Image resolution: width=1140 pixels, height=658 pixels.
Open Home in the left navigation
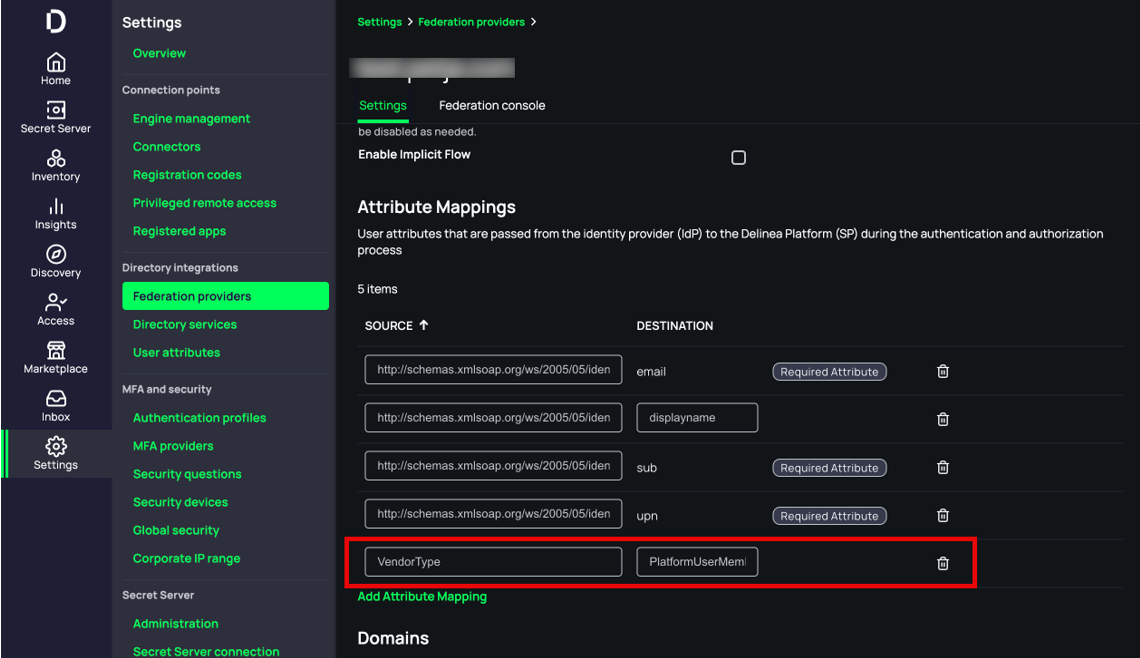tap(56, 70)
